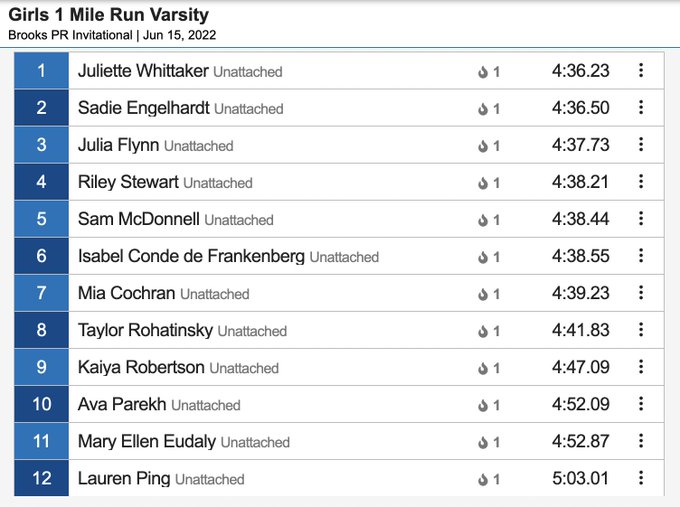Click the Unattached label next to Mia Cochran
This screenshot has width=680, height=507.
coord(215,294)
